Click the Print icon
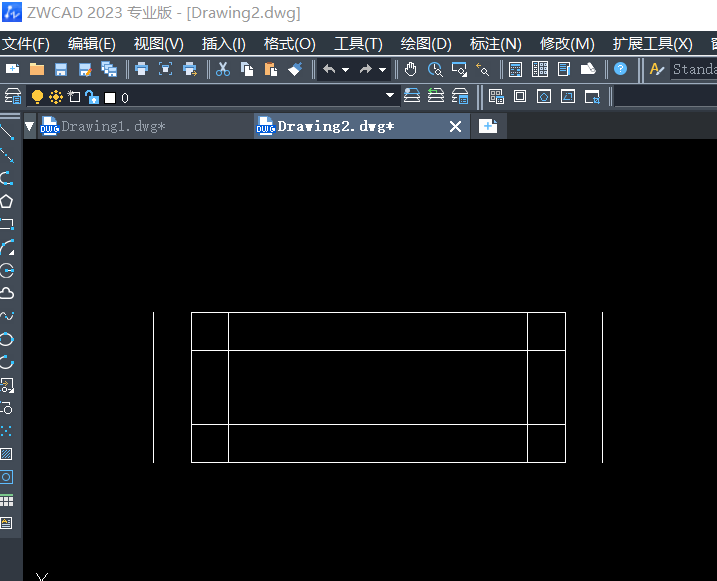The image size is (717, 581). point(141,69)
